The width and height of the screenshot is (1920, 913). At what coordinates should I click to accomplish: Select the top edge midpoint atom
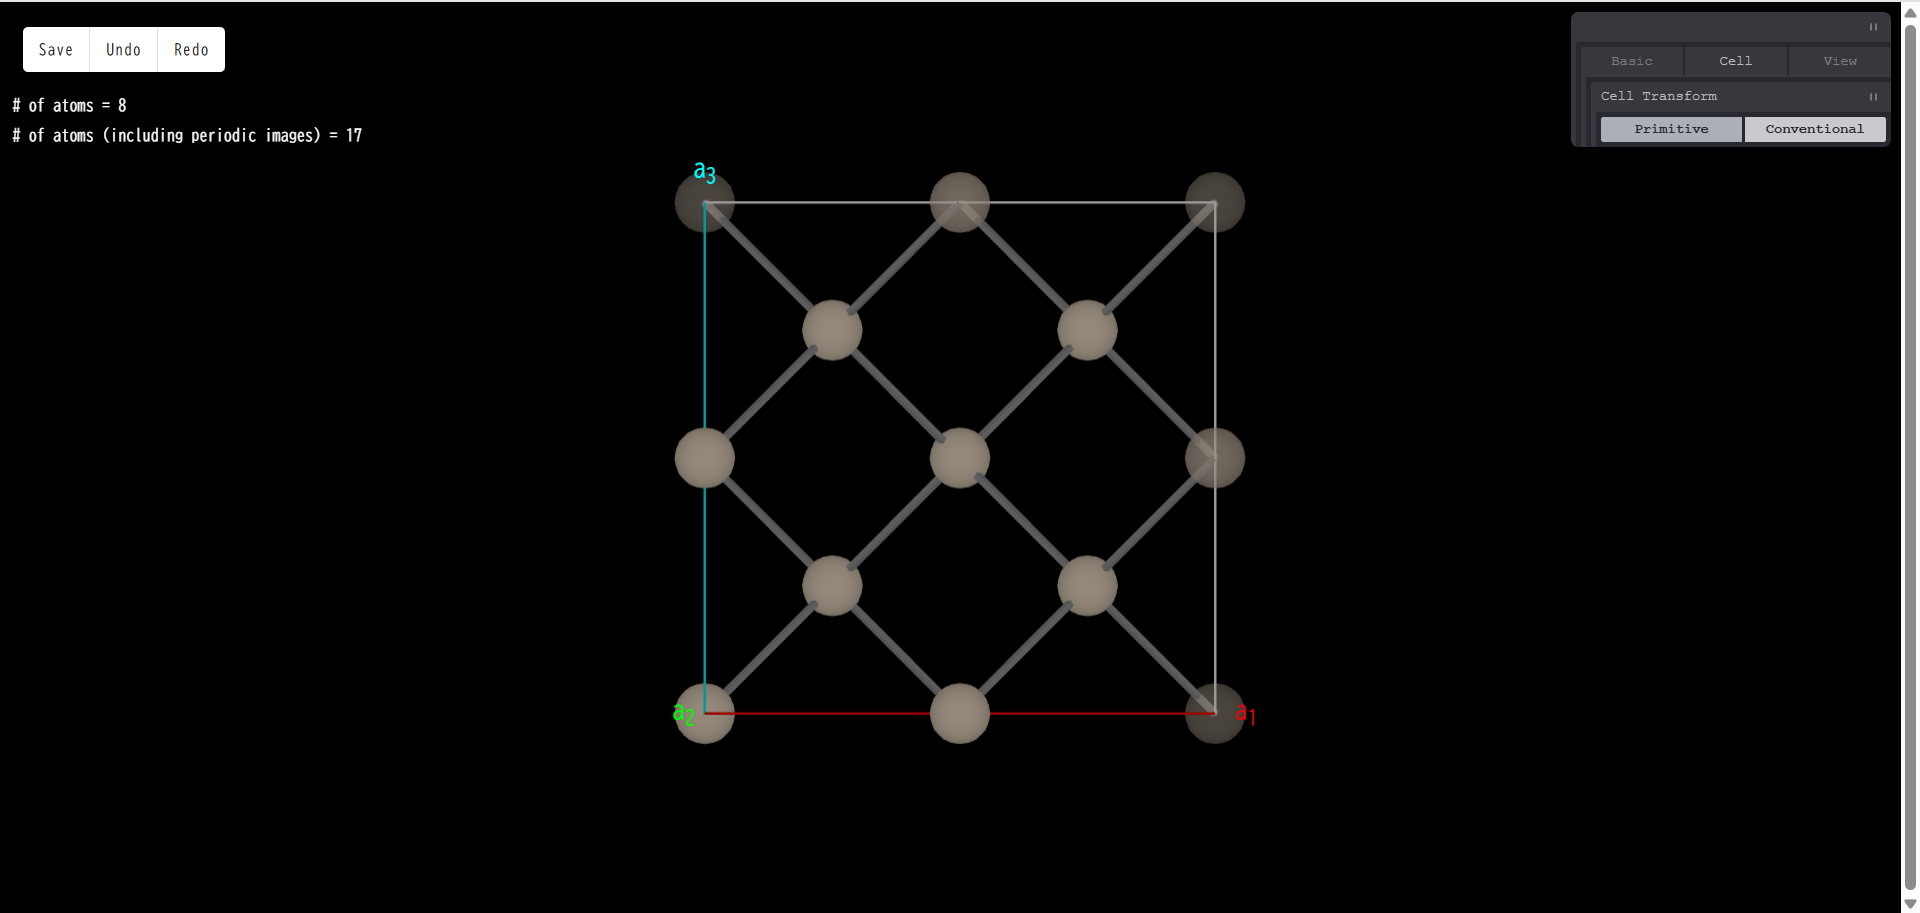(x=959, y=202)
